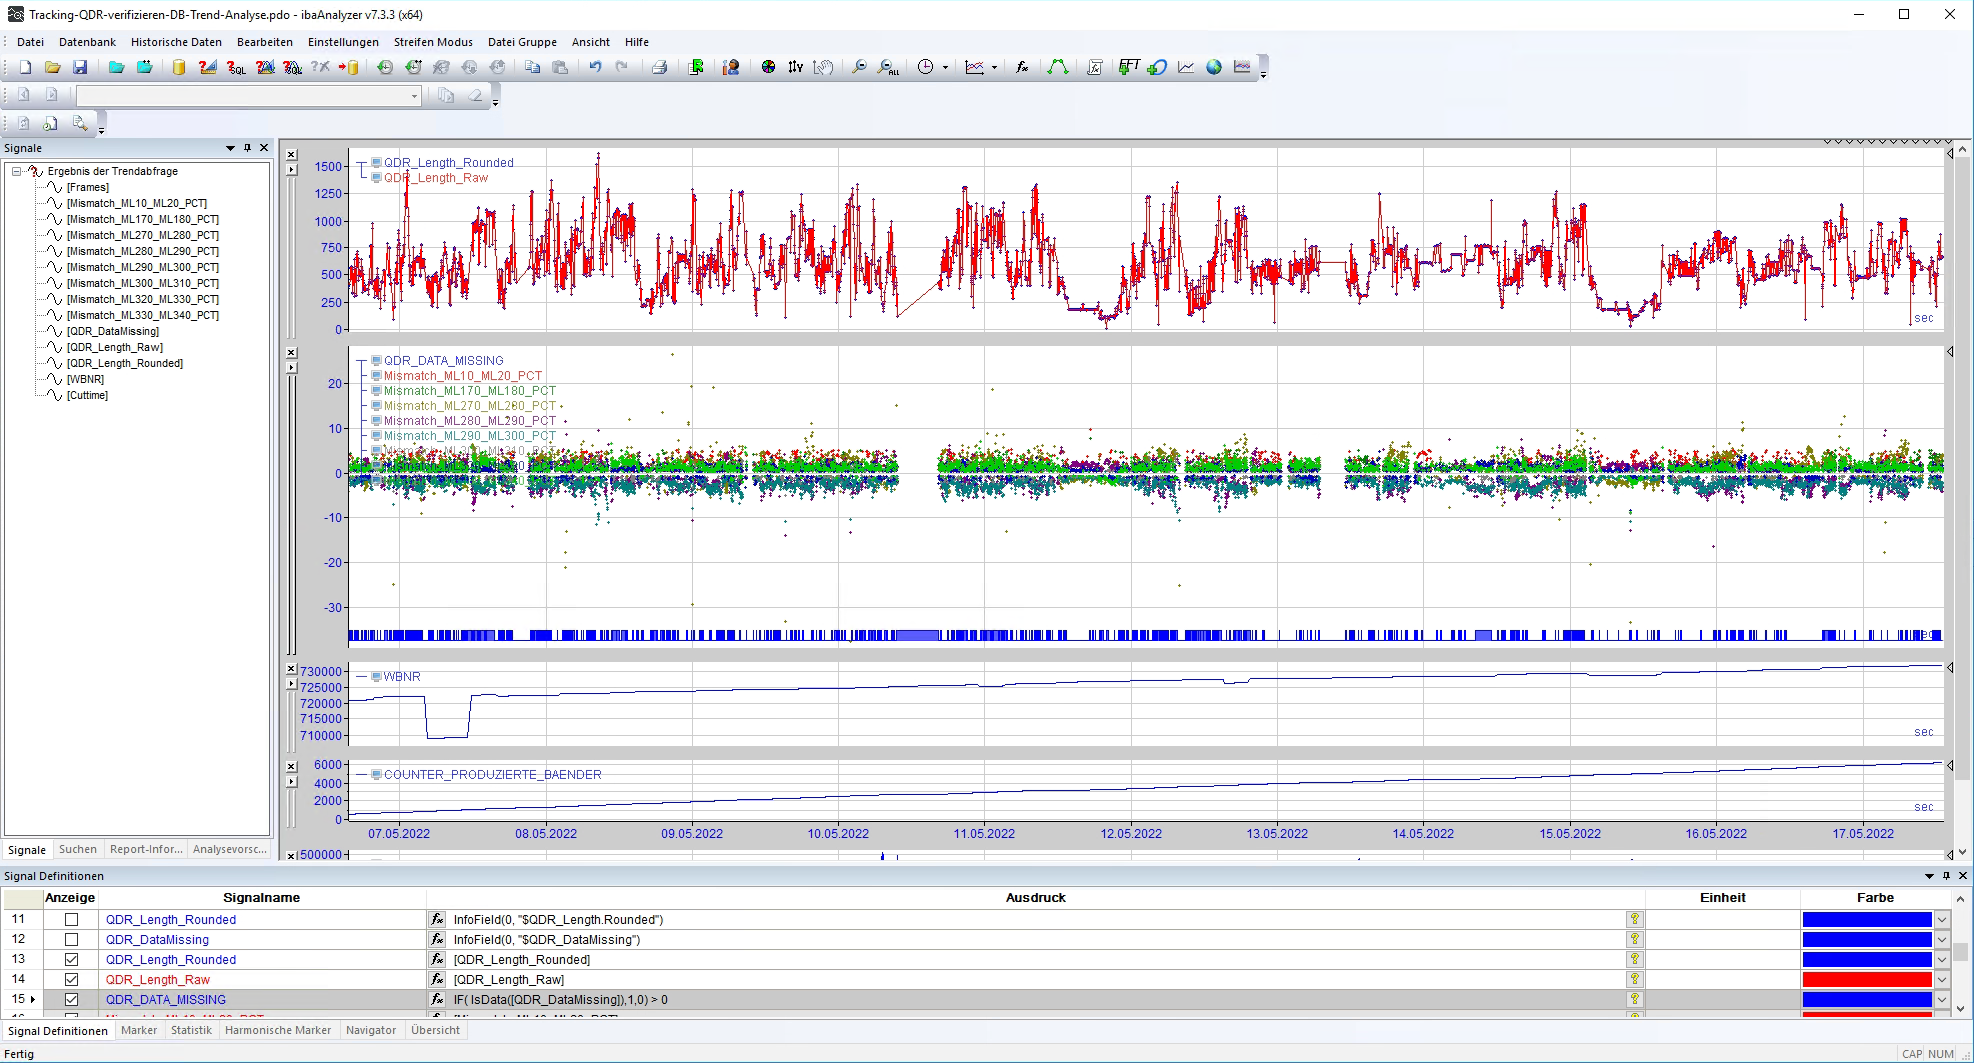
Task: Open Signal Definitionen panel options dropdown arrow
Action: tap(1929, 876)
